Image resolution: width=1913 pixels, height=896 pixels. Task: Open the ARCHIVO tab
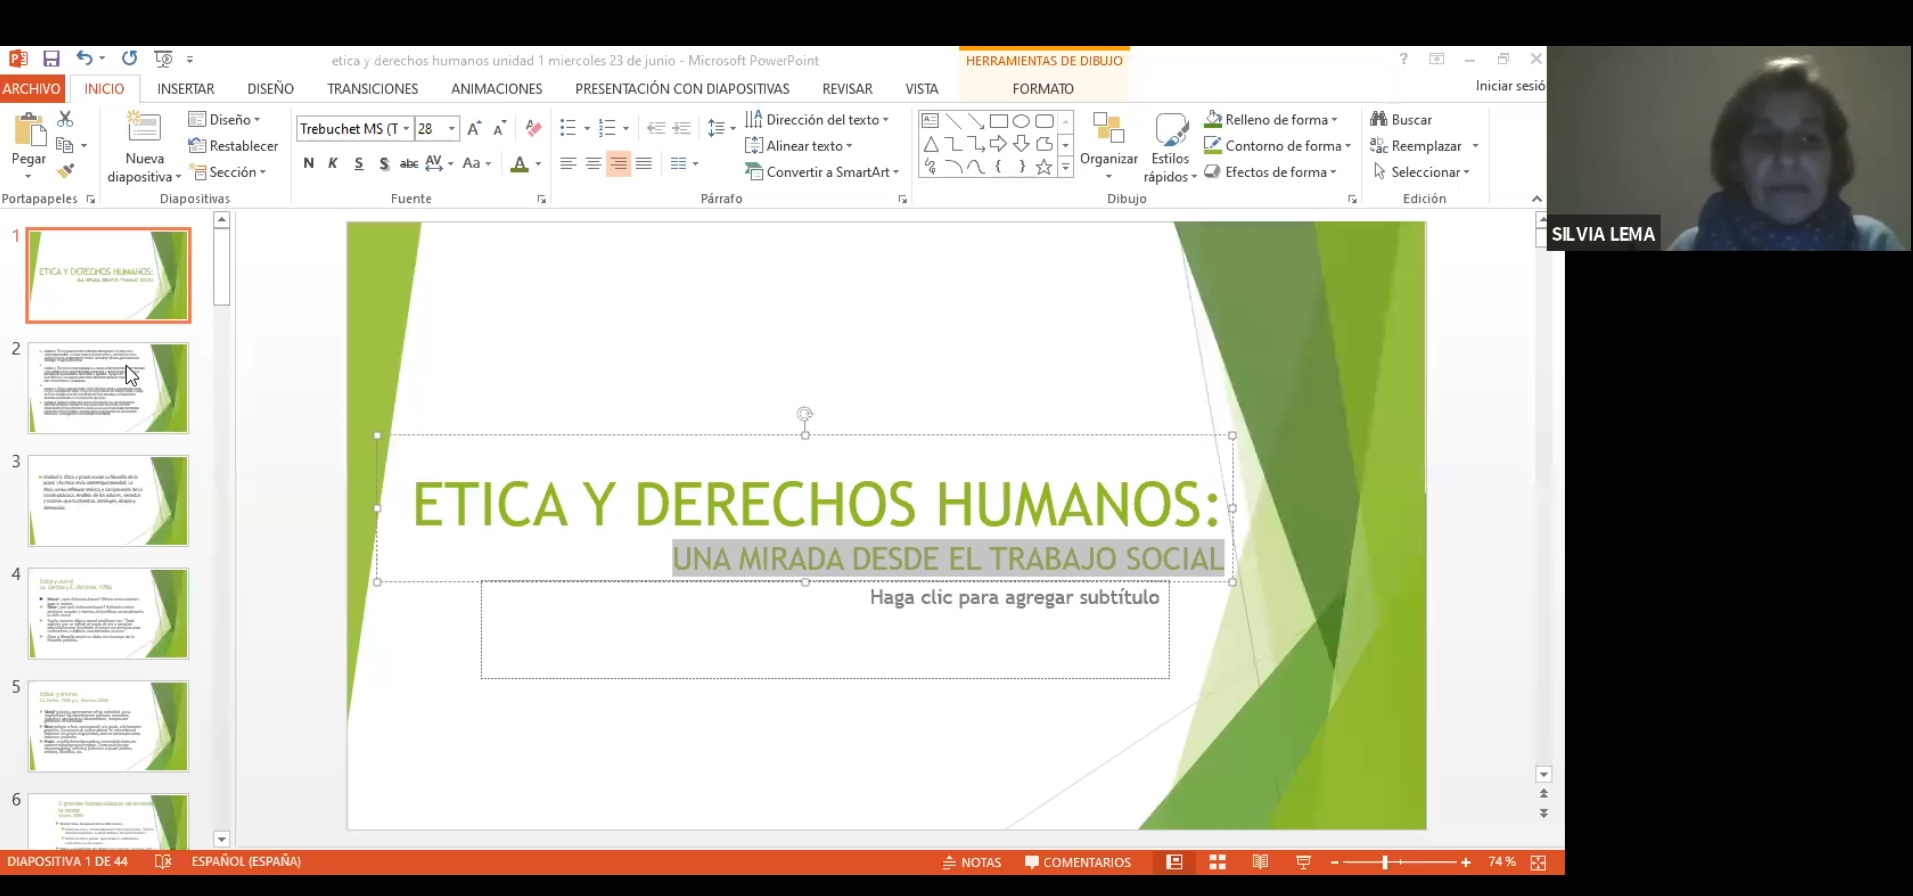32,89
